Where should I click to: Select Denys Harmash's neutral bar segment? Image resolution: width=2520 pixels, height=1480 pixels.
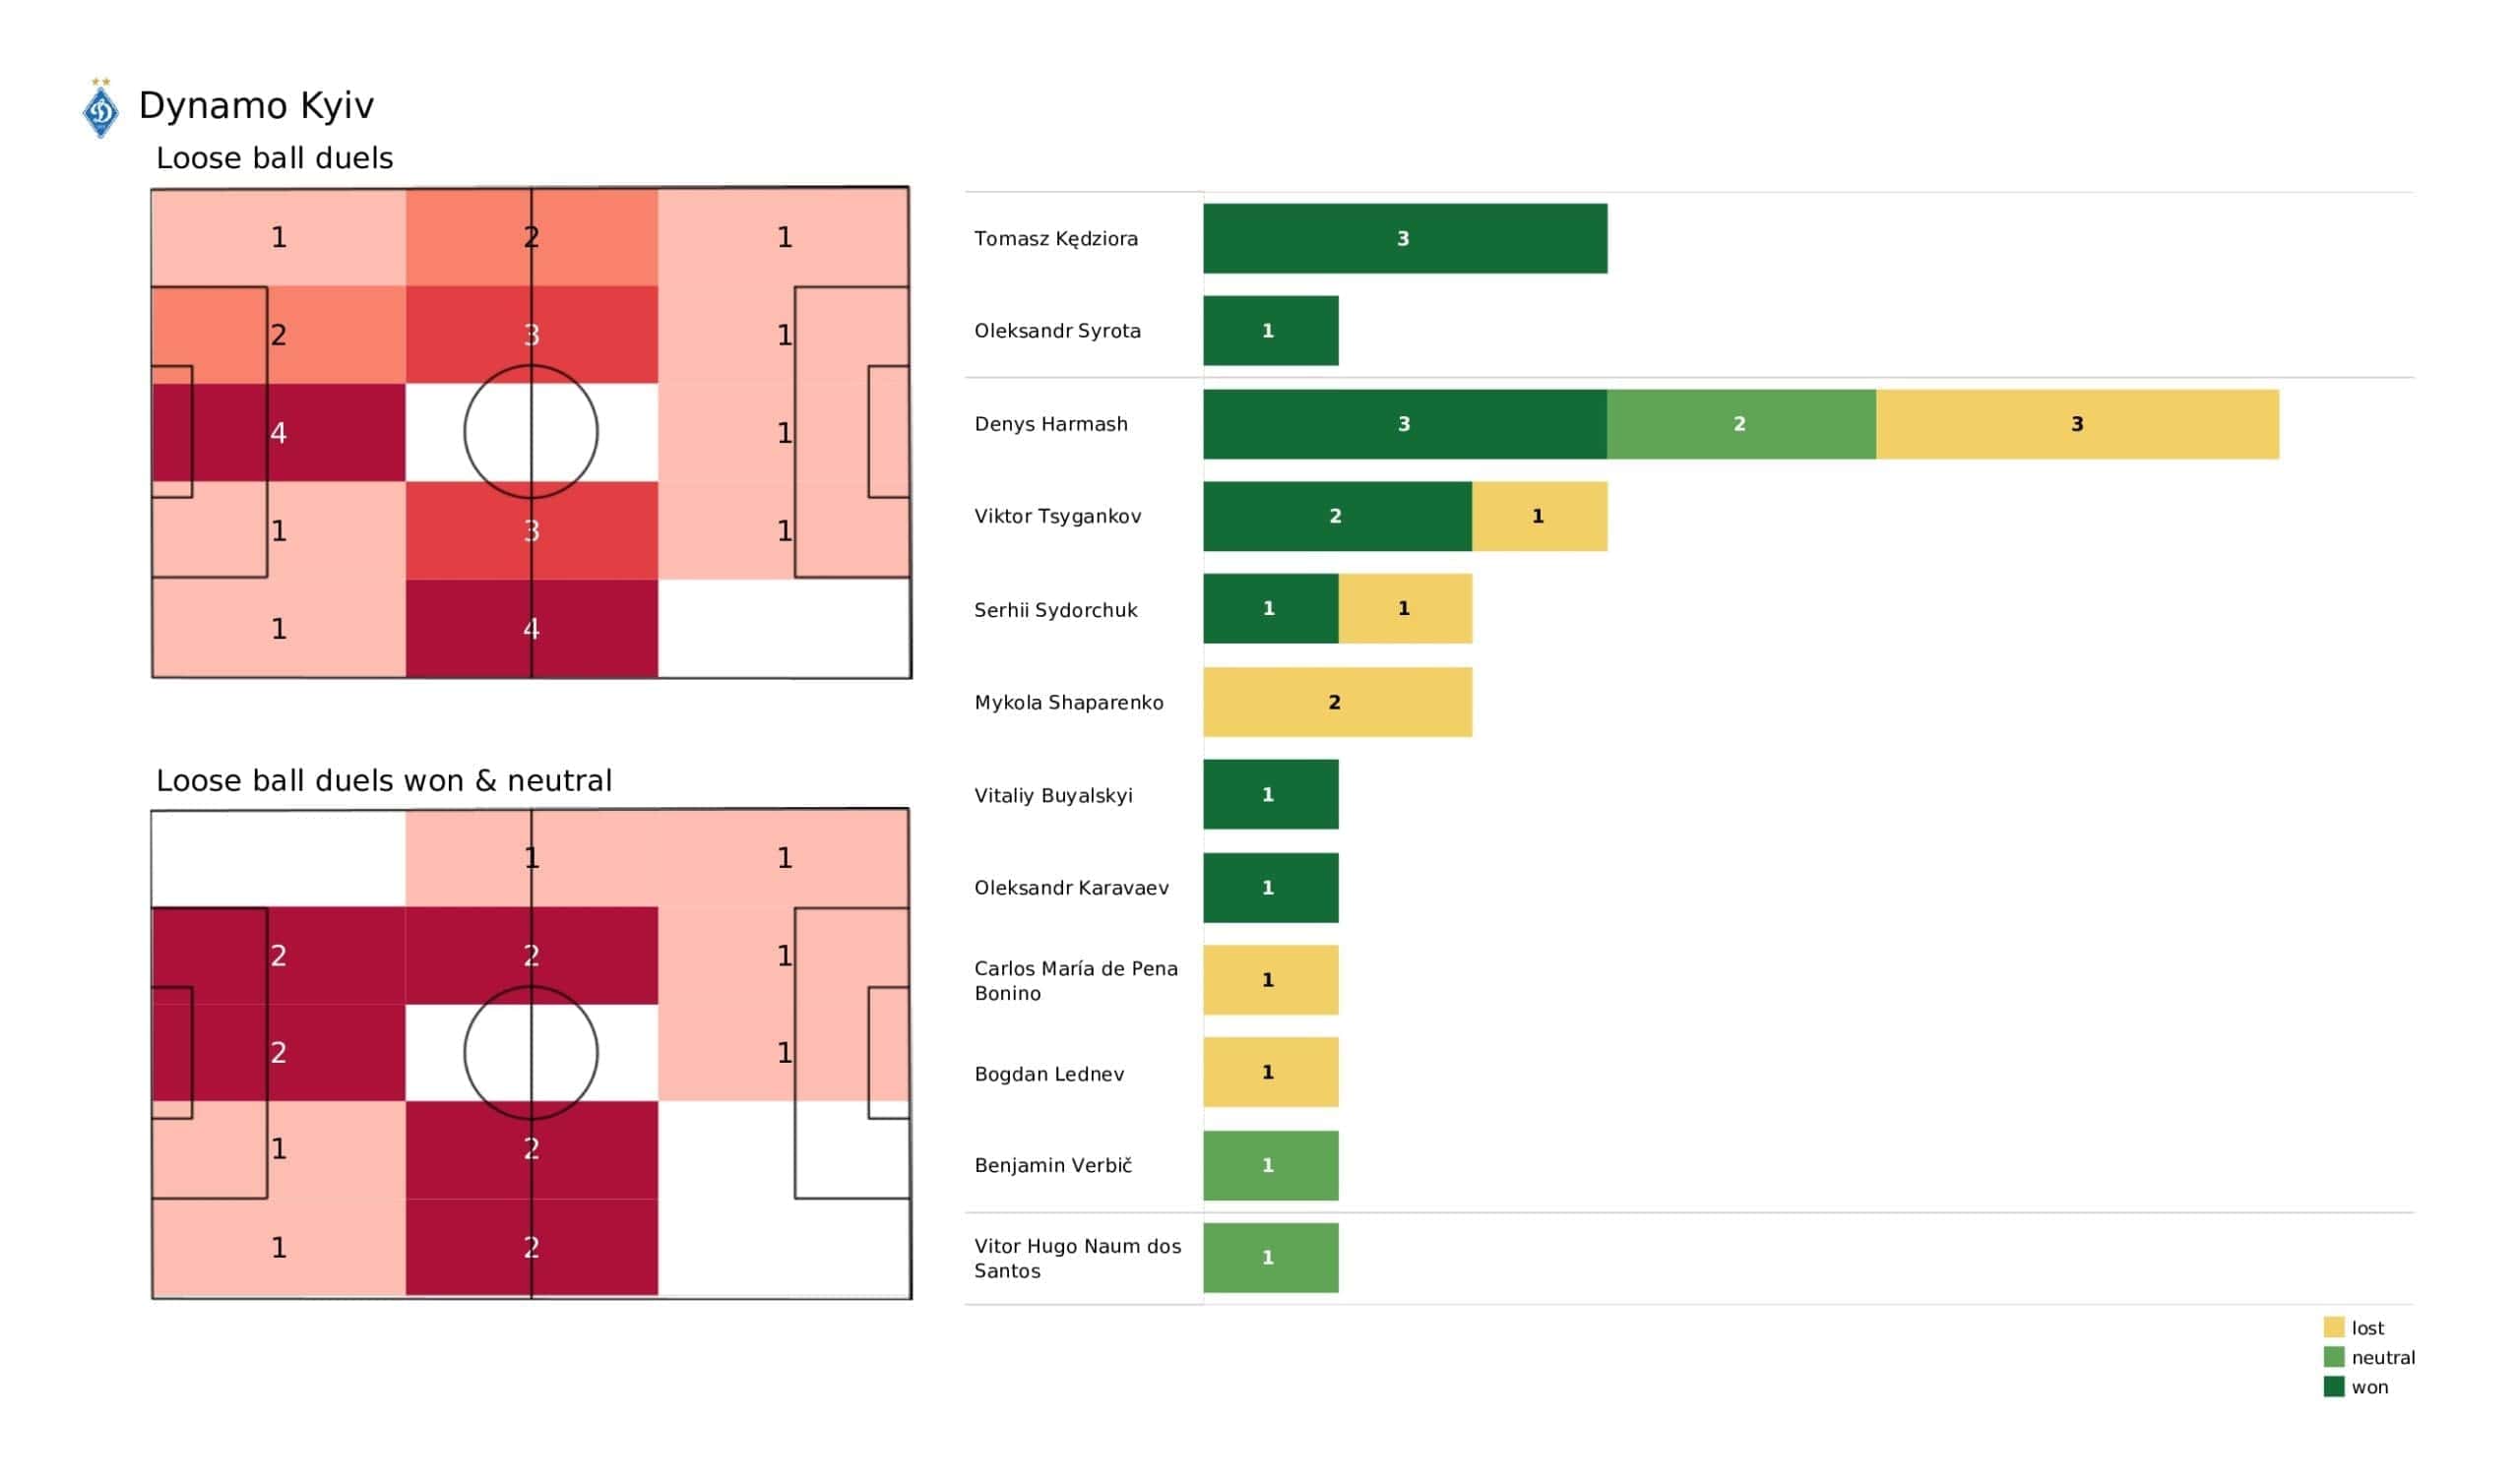click(x=1740, y=424)
